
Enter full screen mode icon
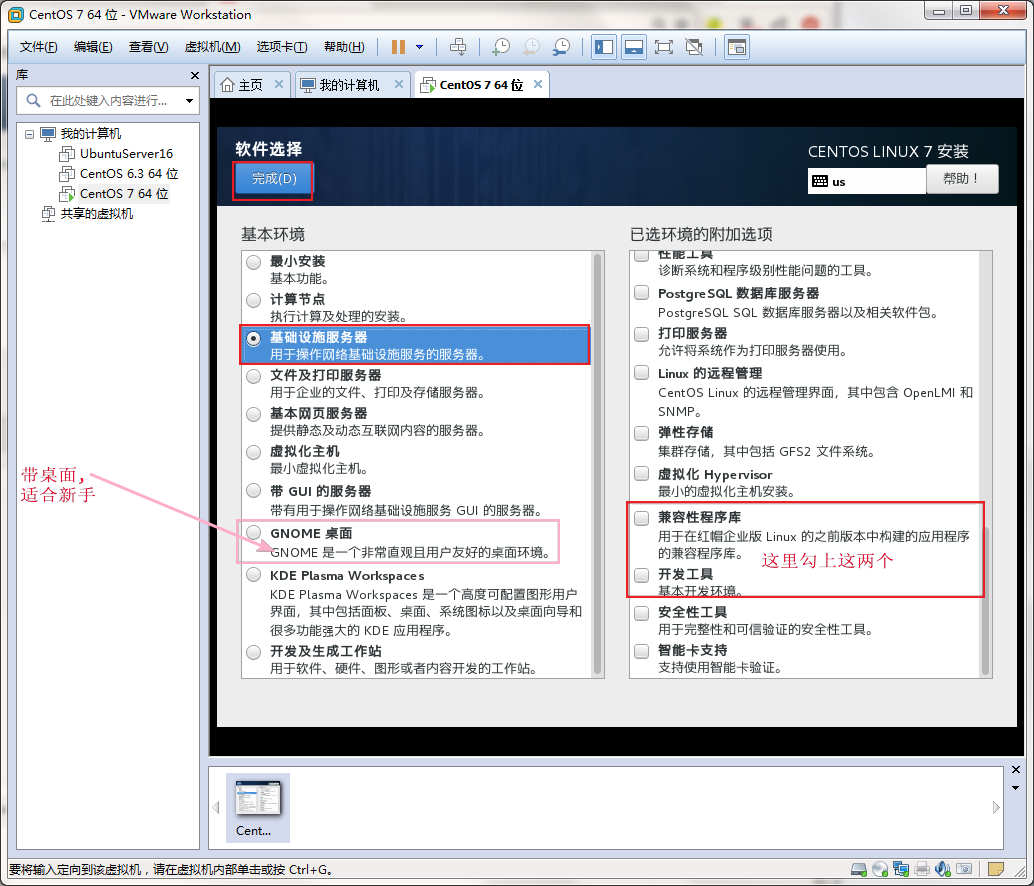pyautogui.click(x=663, y=47)
